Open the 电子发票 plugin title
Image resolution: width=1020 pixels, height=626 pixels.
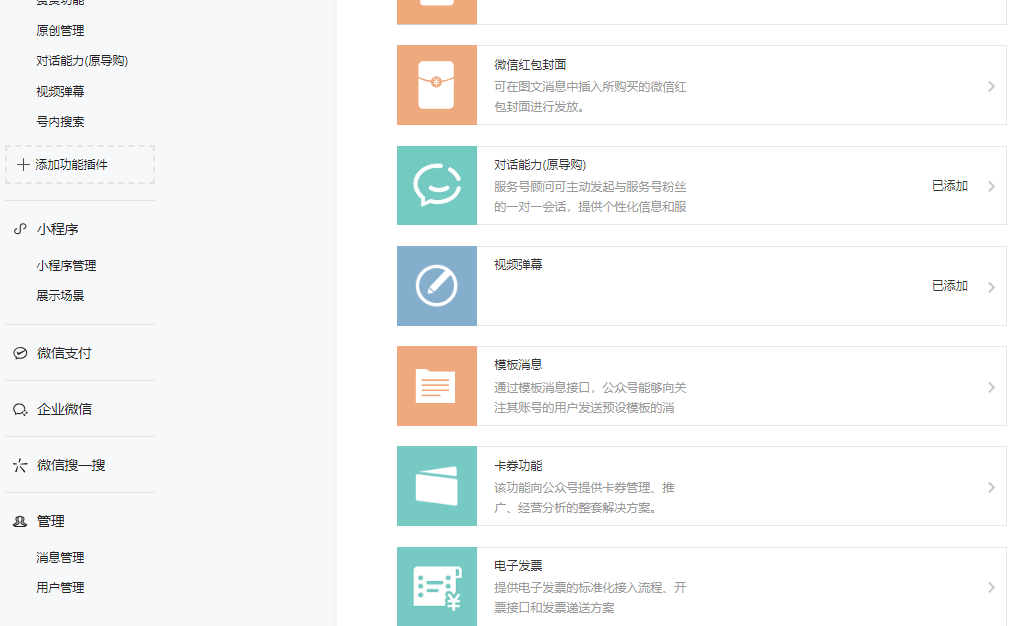518,565
